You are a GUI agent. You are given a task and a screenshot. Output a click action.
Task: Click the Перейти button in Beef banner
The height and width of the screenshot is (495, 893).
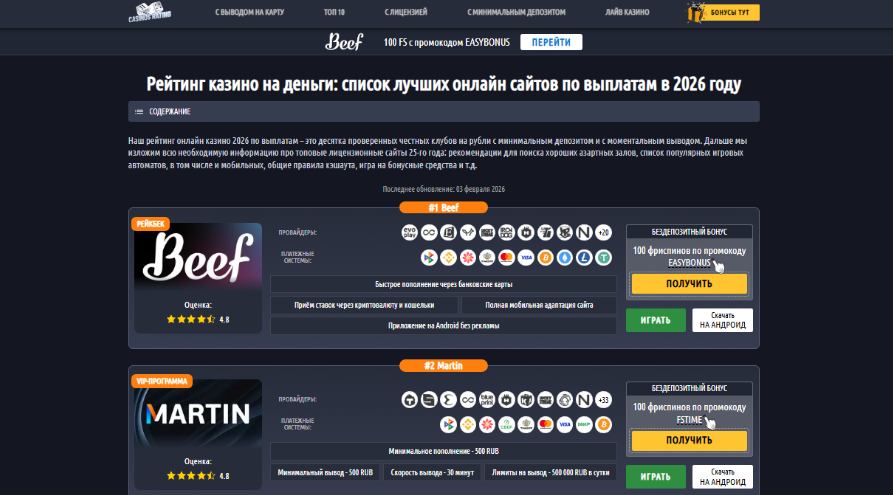pyautogui.click(x=551, y=42)
